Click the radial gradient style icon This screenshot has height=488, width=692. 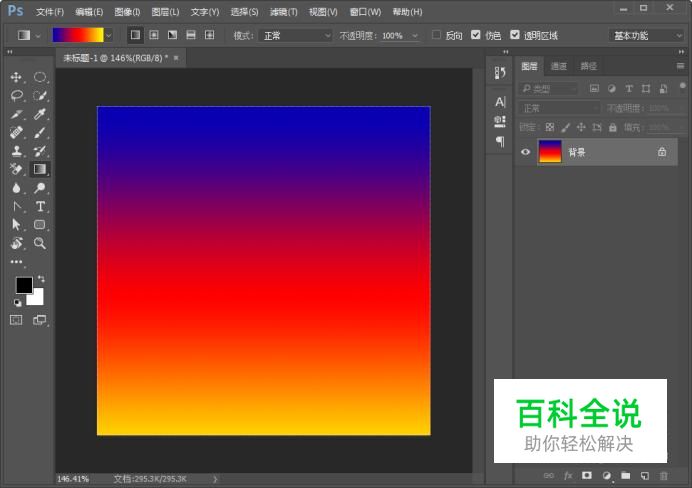point(153,35)
